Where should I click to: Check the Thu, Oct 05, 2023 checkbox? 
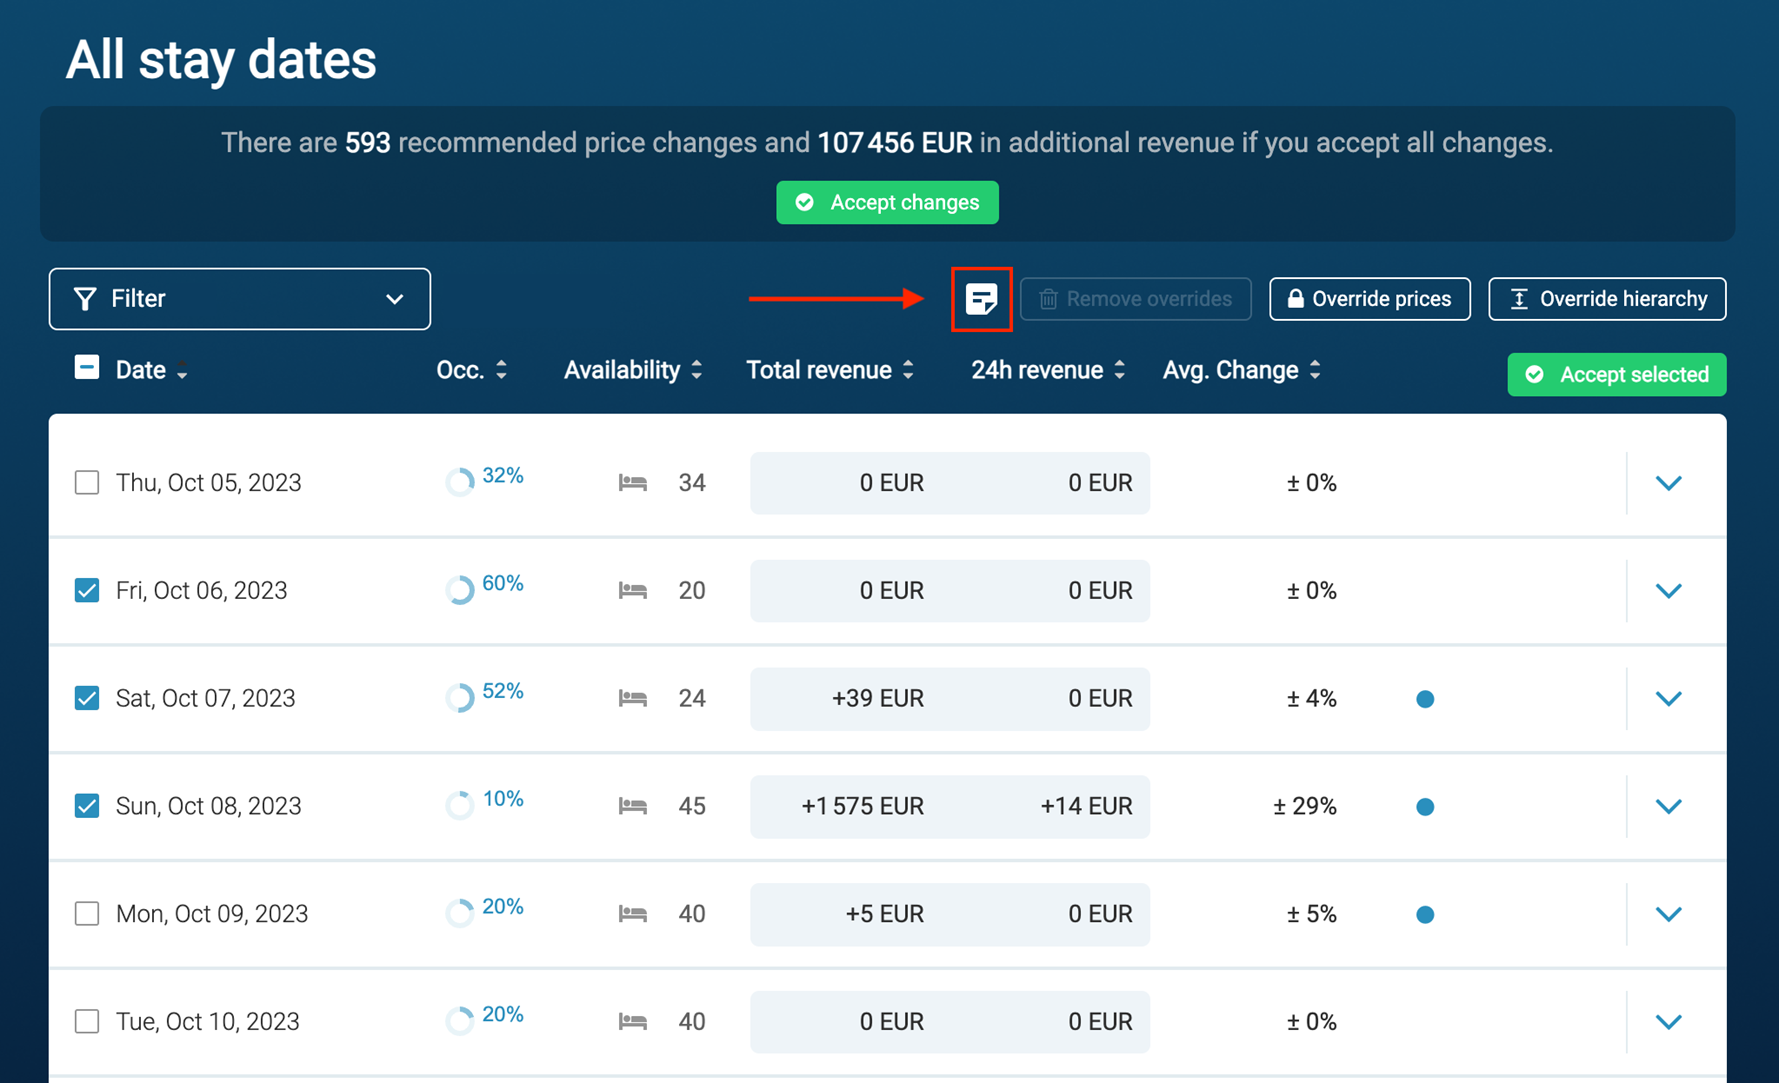tap(87, 482)
